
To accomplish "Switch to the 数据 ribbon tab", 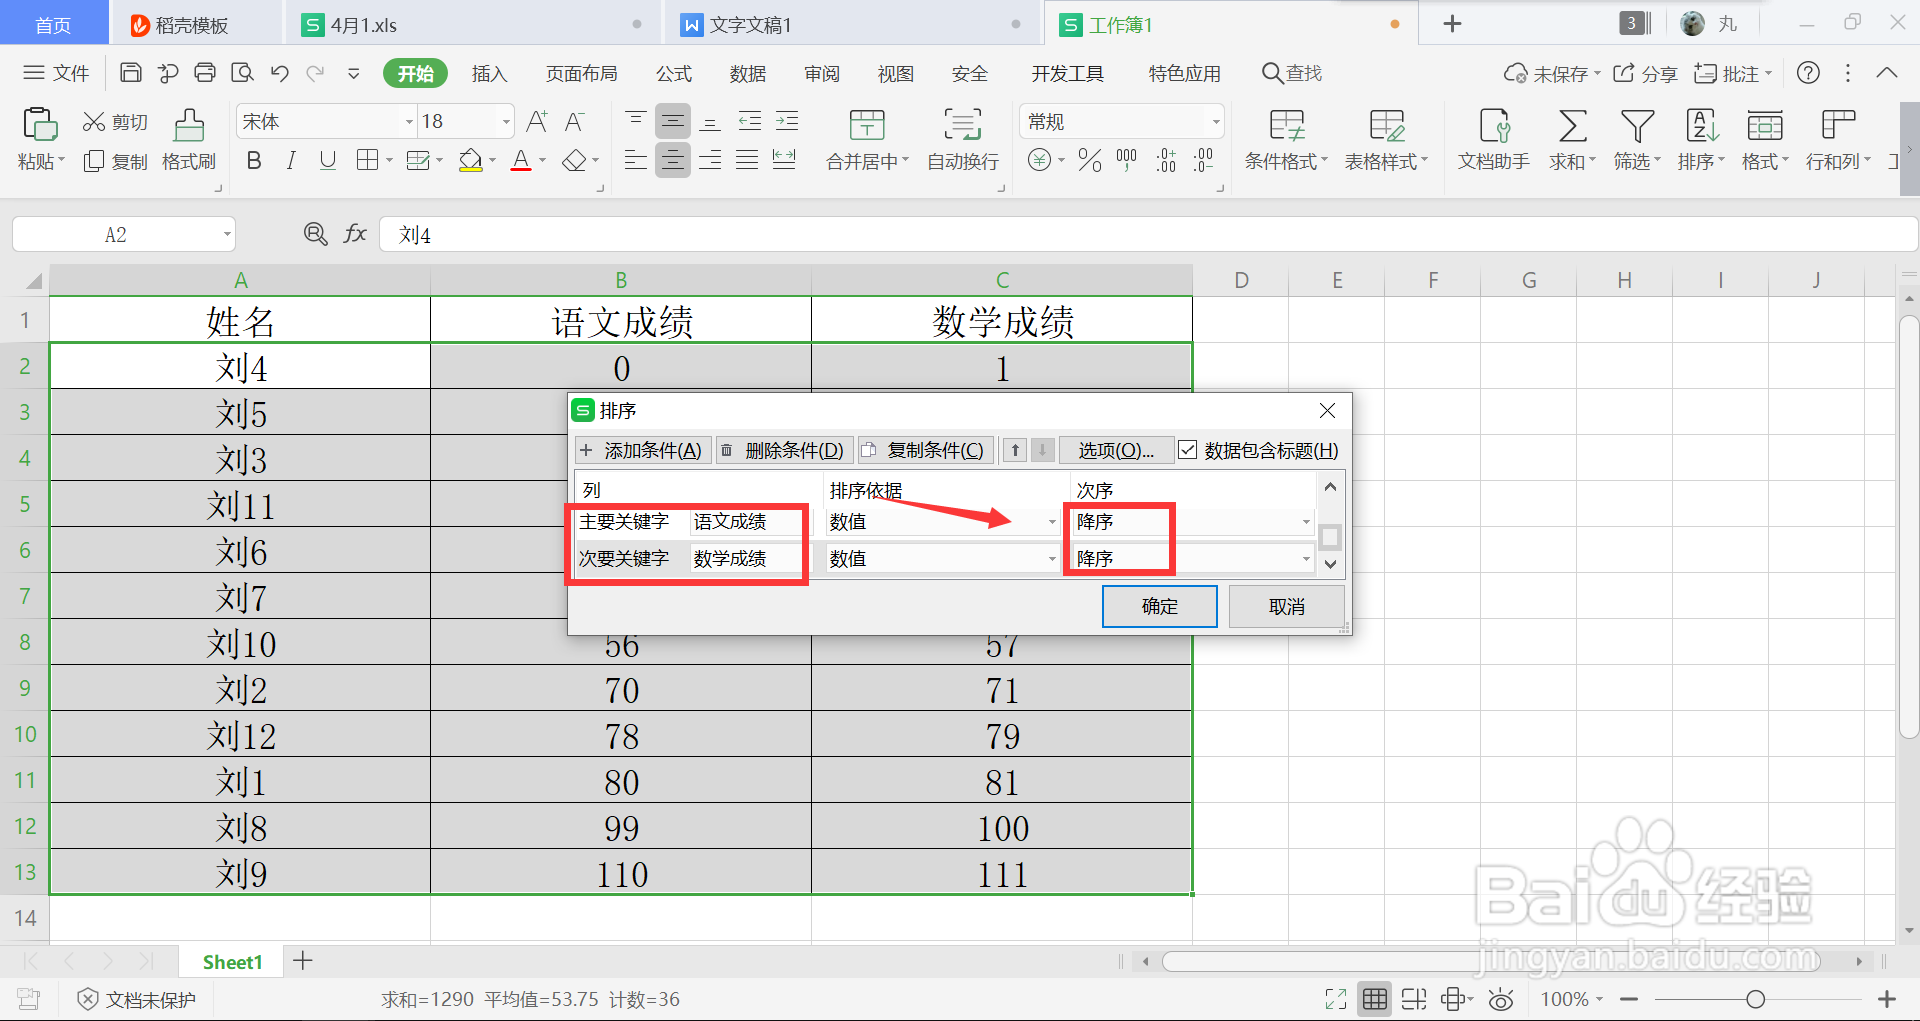I will coord(747,72).
